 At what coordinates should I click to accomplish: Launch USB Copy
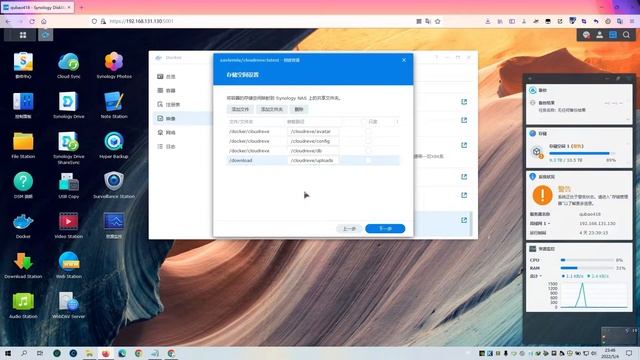(x=69, y=185)
